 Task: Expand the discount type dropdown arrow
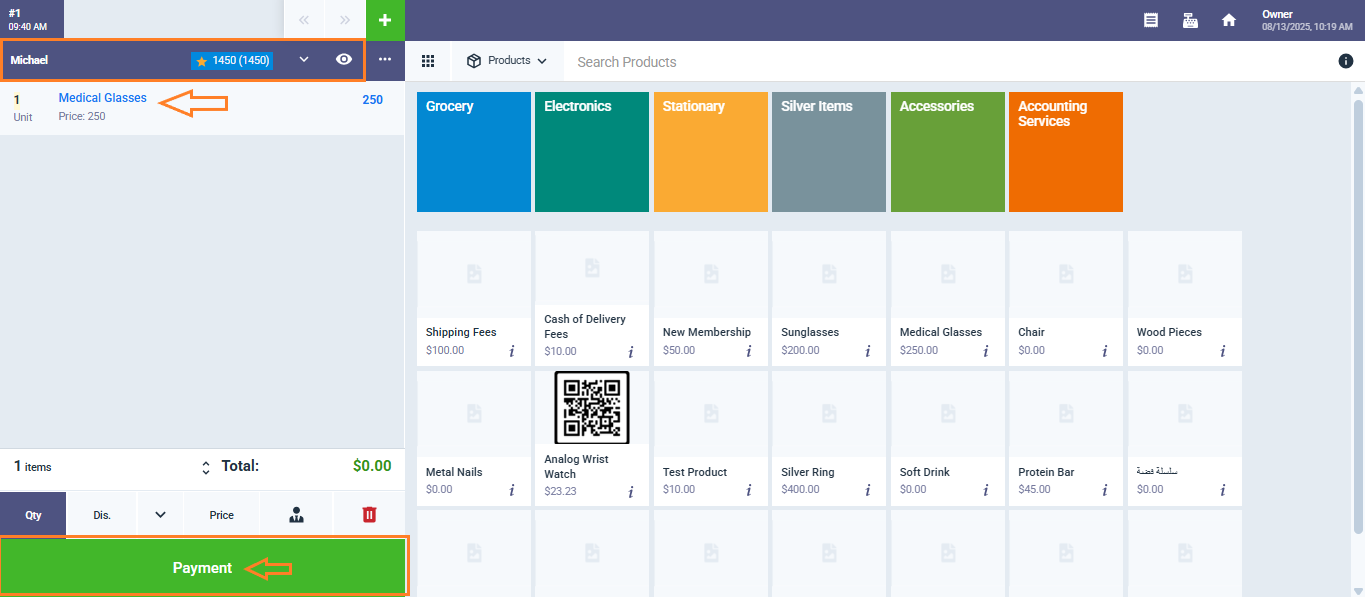click(x=160, y=515)
